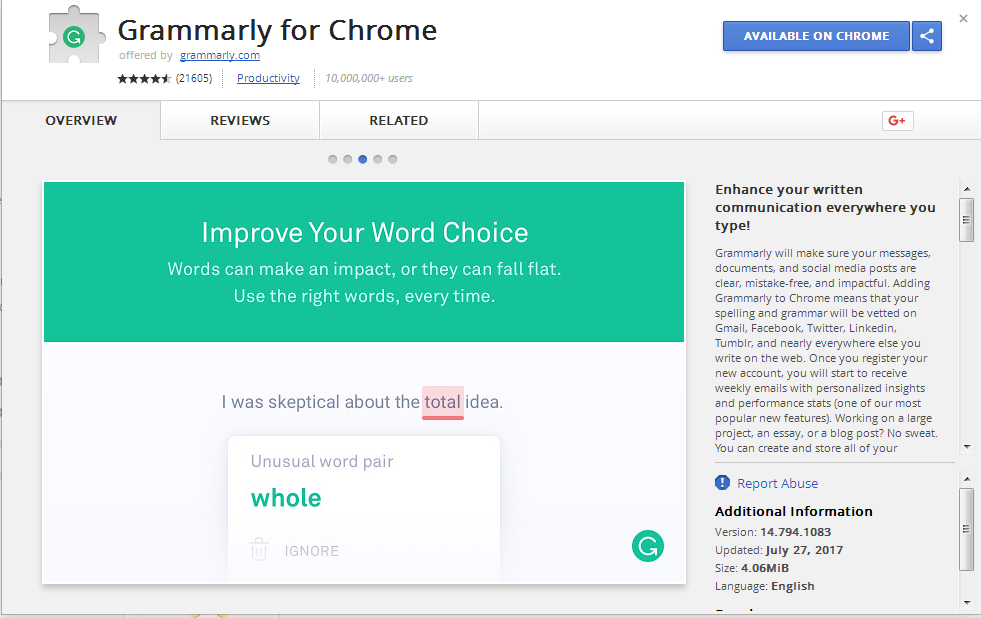
Task: Click the green Grammarly G icon in screenshot
Action: coord(648,546)
